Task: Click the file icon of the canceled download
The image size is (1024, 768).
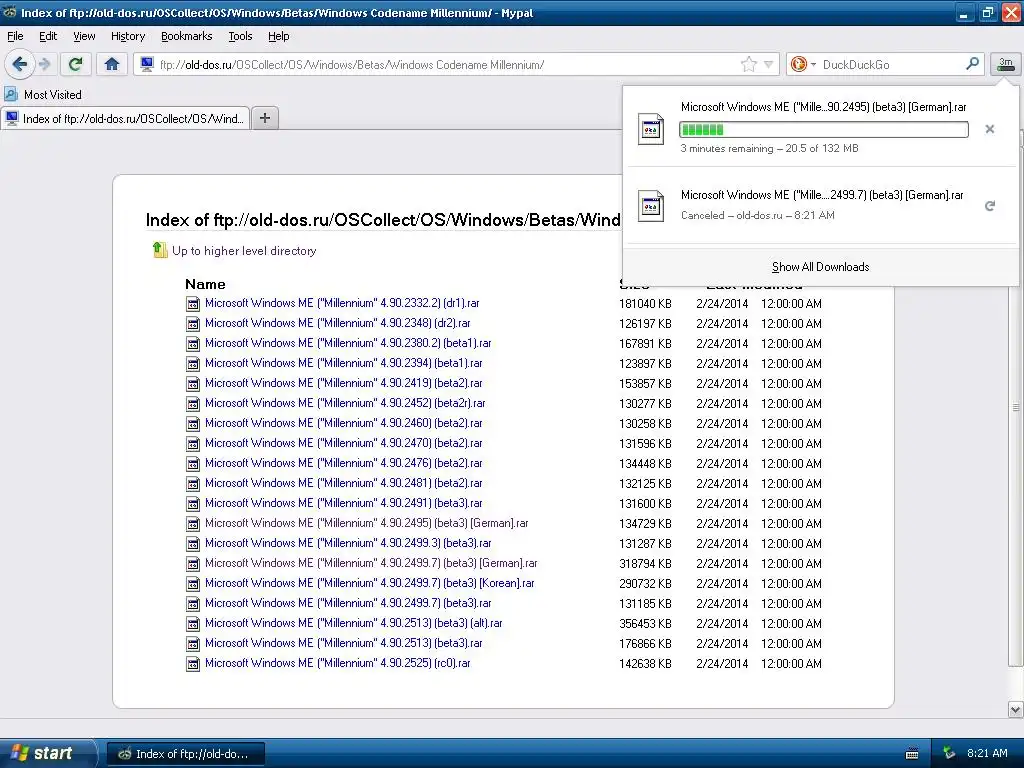Action: pyautogui.click(x=650, y=206)
